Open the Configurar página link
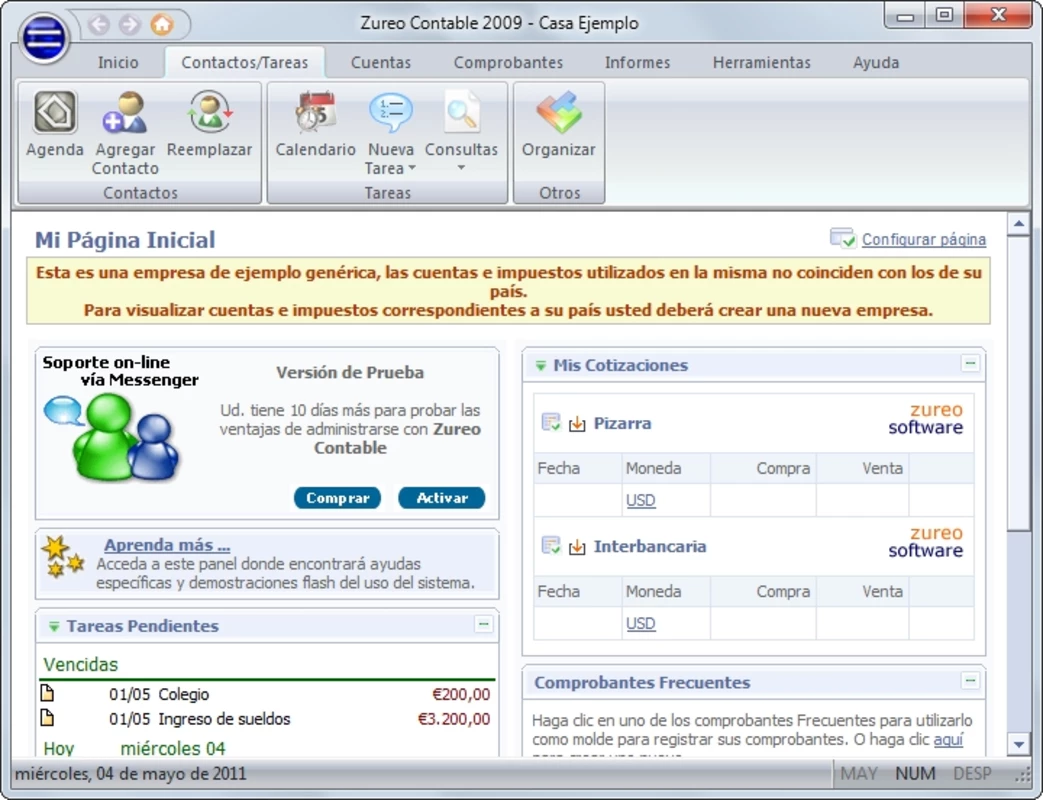 tap(924, 239)
